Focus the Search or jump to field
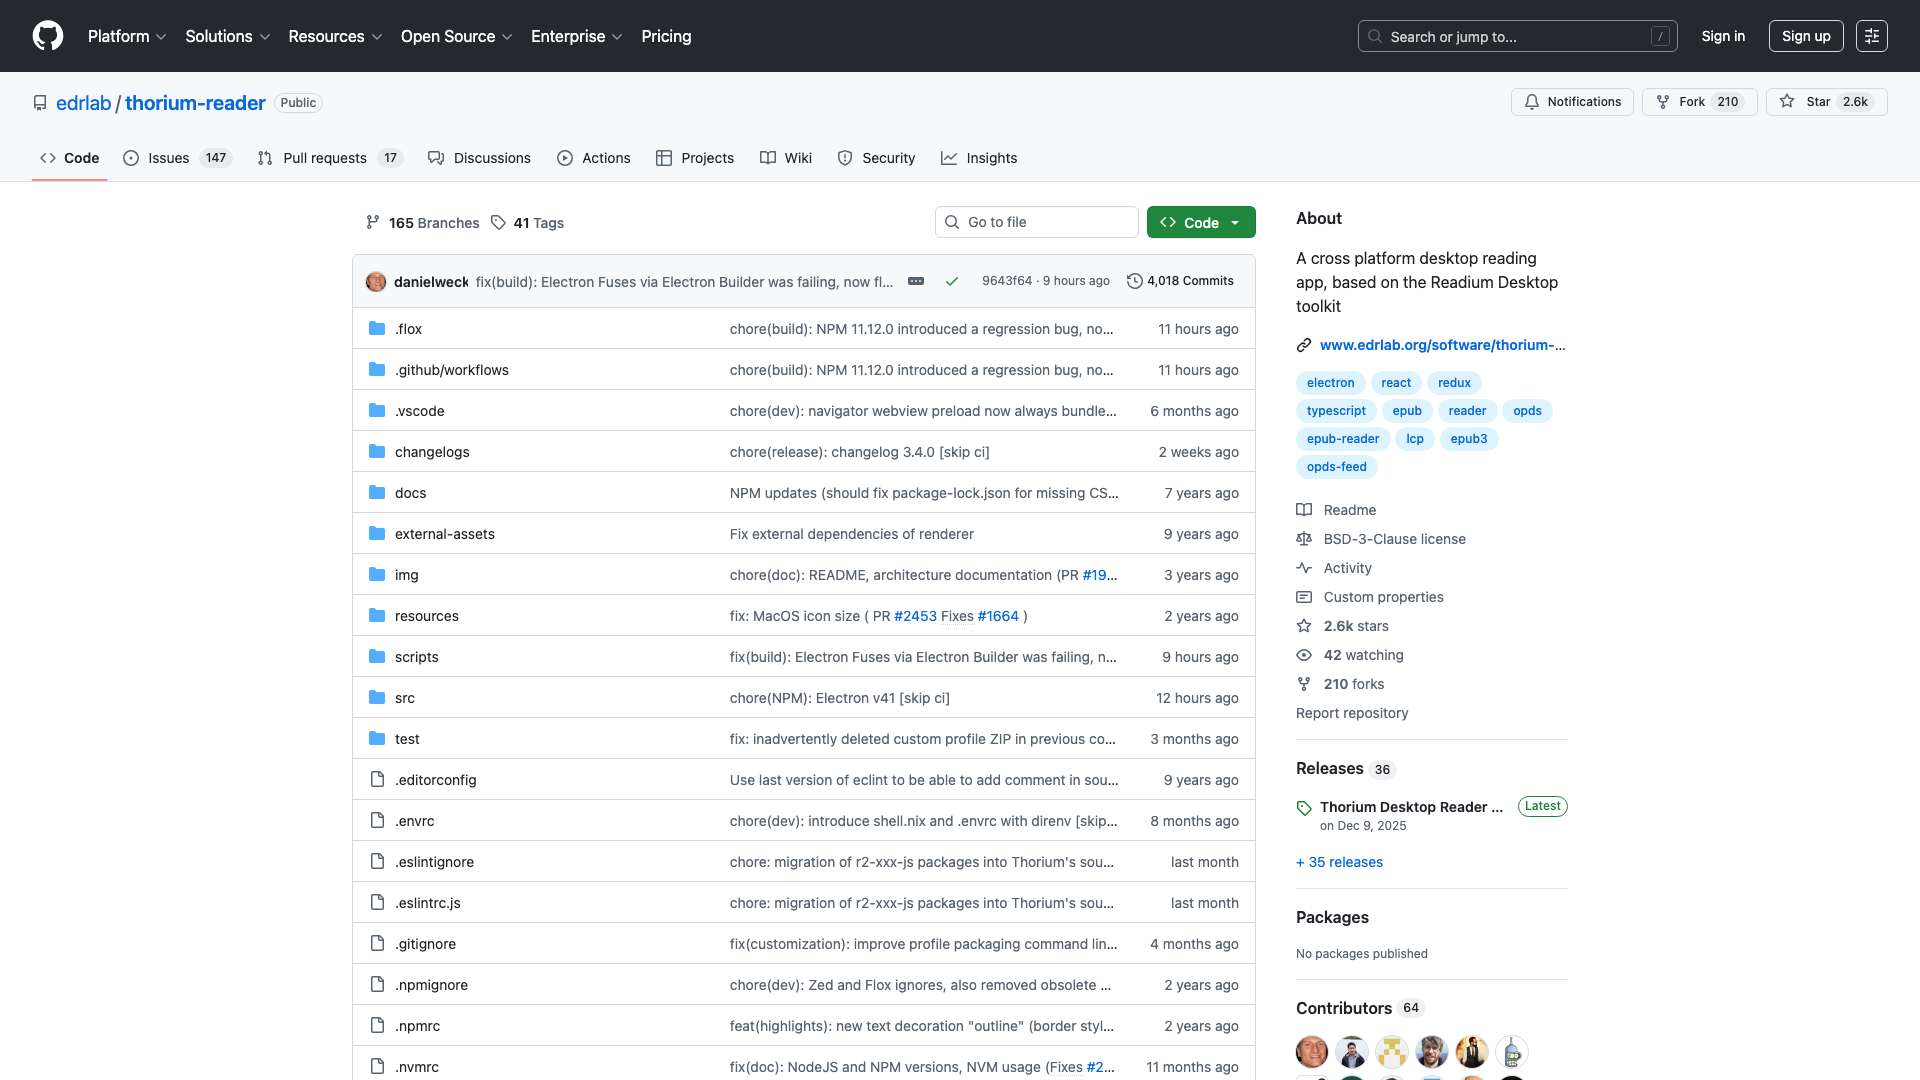 [1517, 36]
